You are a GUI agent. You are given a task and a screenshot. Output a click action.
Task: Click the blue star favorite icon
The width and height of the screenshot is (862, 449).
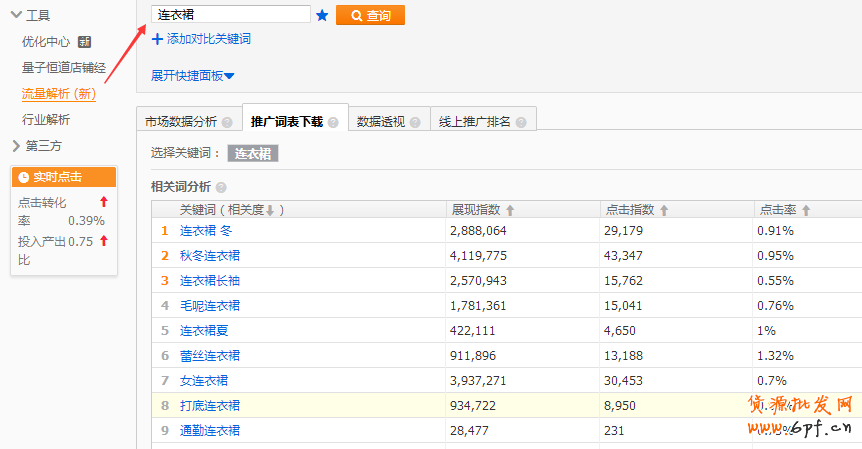pyautogui.click(x=322, y=15)
